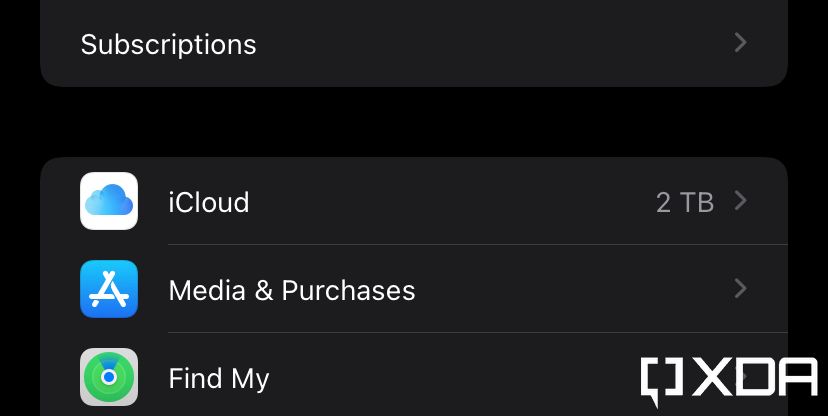Tap the 2 TB storage value

click(684, 202)
